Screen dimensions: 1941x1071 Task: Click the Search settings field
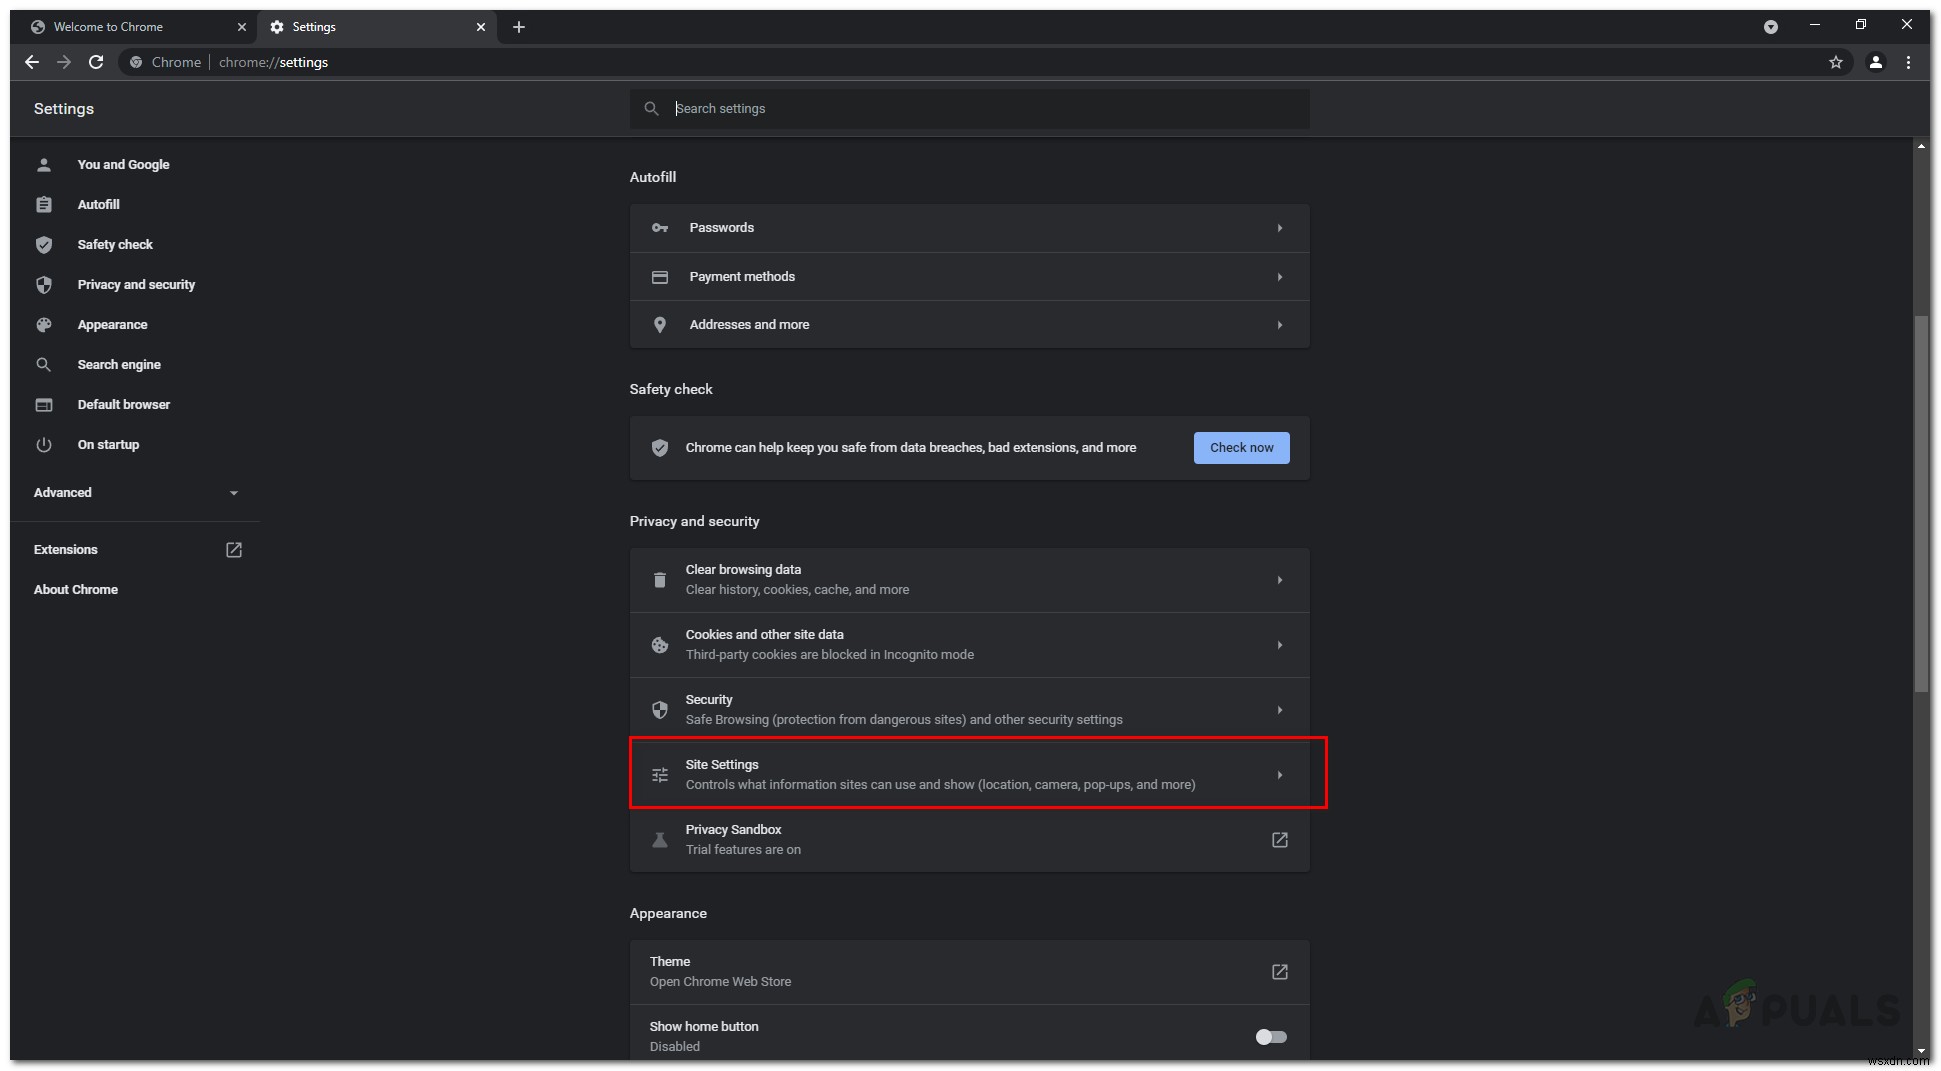pyautogui.click(x=970, y=108)
